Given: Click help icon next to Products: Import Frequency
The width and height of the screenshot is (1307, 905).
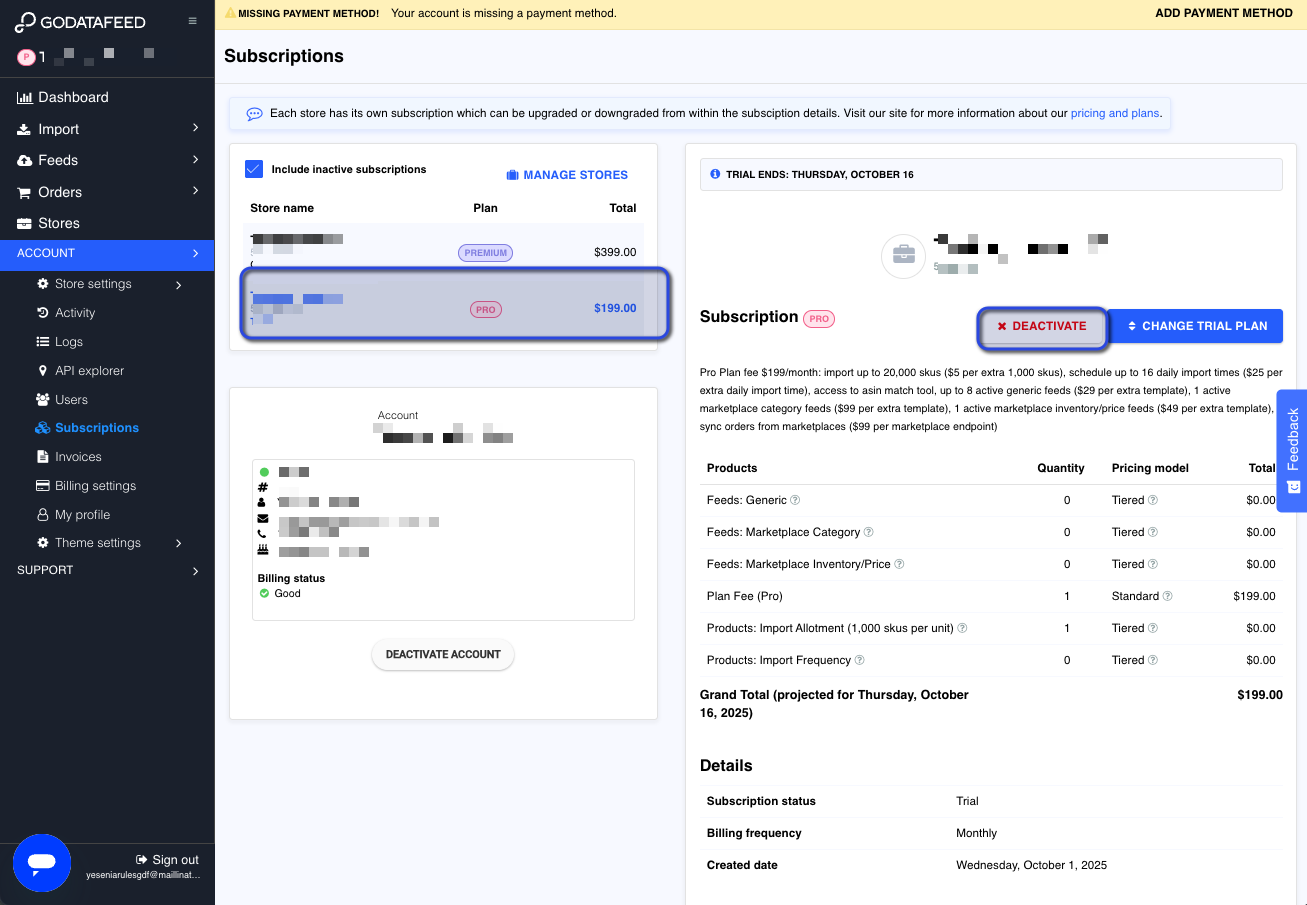Looking at the screenshot, I should pos(859,660).
